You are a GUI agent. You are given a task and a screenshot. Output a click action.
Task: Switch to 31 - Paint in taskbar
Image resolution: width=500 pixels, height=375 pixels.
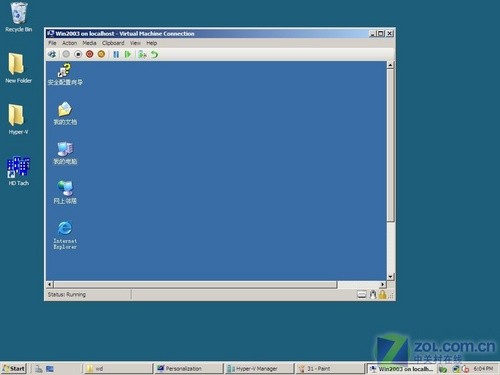tap(330, 369)
